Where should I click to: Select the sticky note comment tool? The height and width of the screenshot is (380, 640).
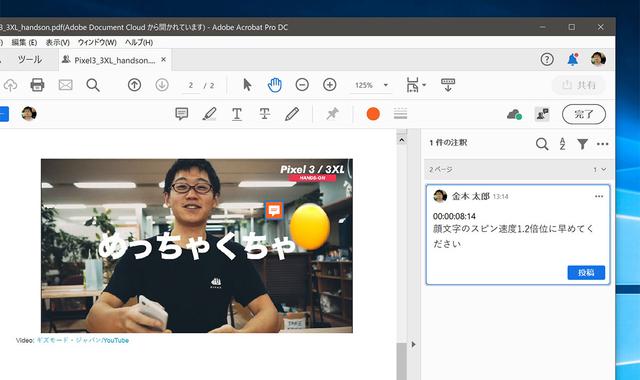click(x=182, y=114)
